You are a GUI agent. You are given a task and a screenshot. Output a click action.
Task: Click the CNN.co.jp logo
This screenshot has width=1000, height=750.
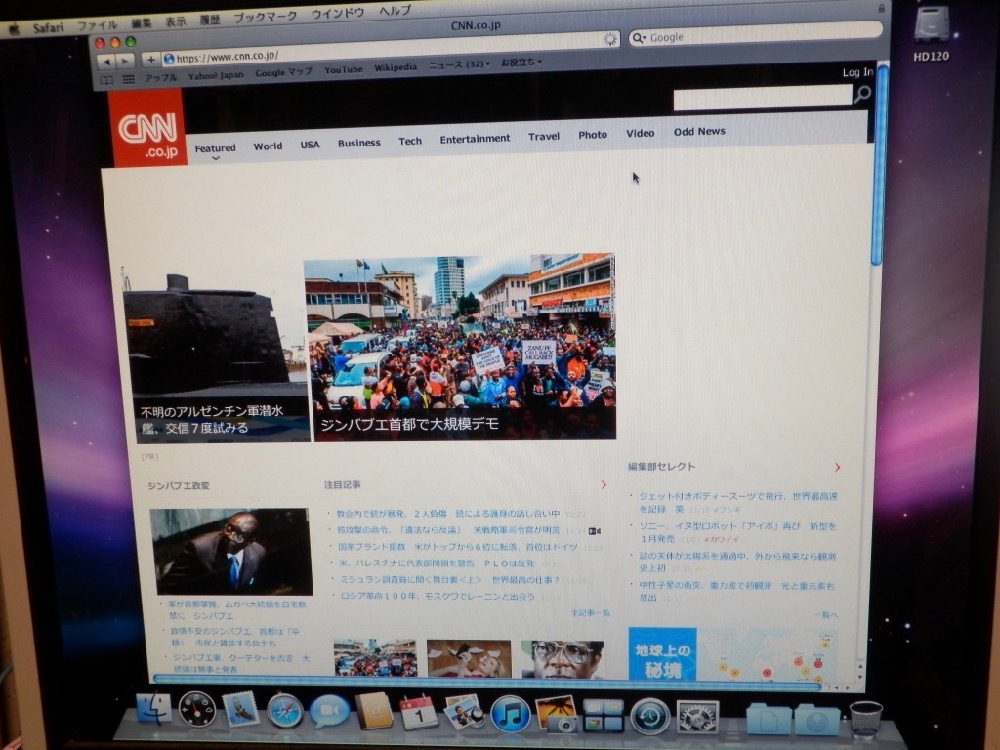(x=147, y=128)
